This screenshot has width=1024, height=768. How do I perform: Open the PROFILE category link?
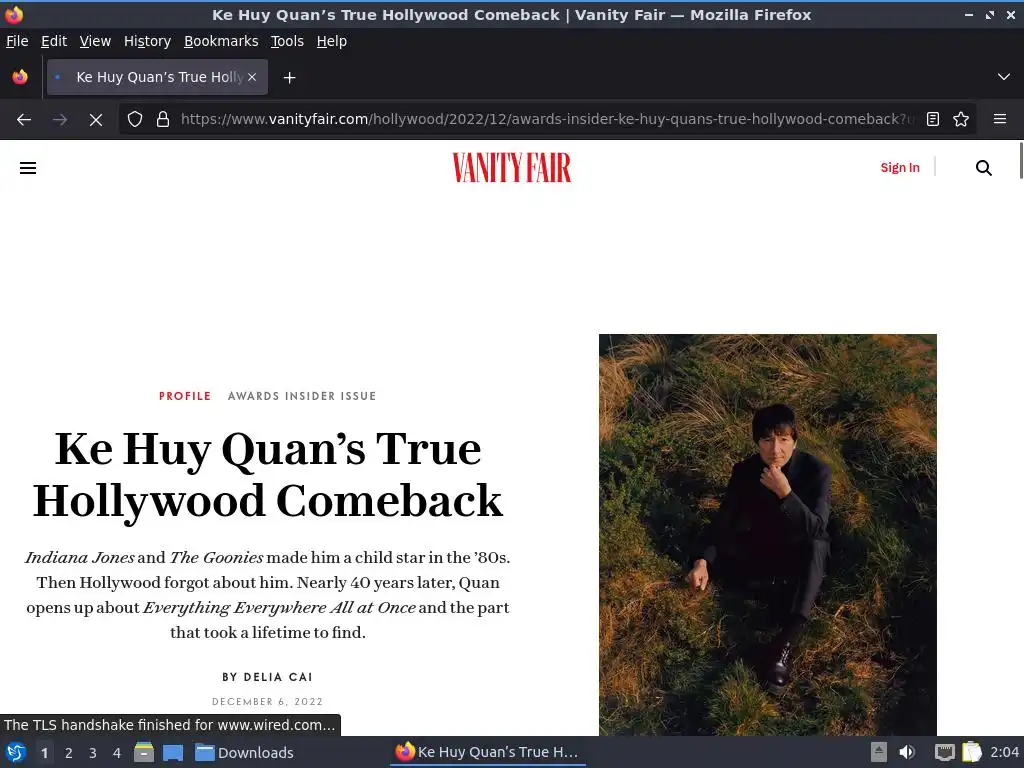(x=185, y=396)
